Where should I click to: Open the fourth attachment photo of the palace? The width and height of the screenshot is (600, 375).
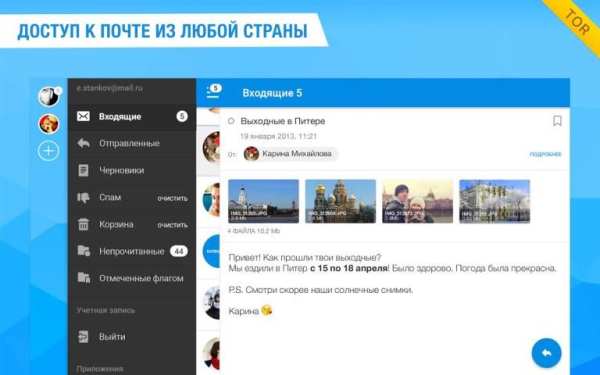[x=495, y=201]
